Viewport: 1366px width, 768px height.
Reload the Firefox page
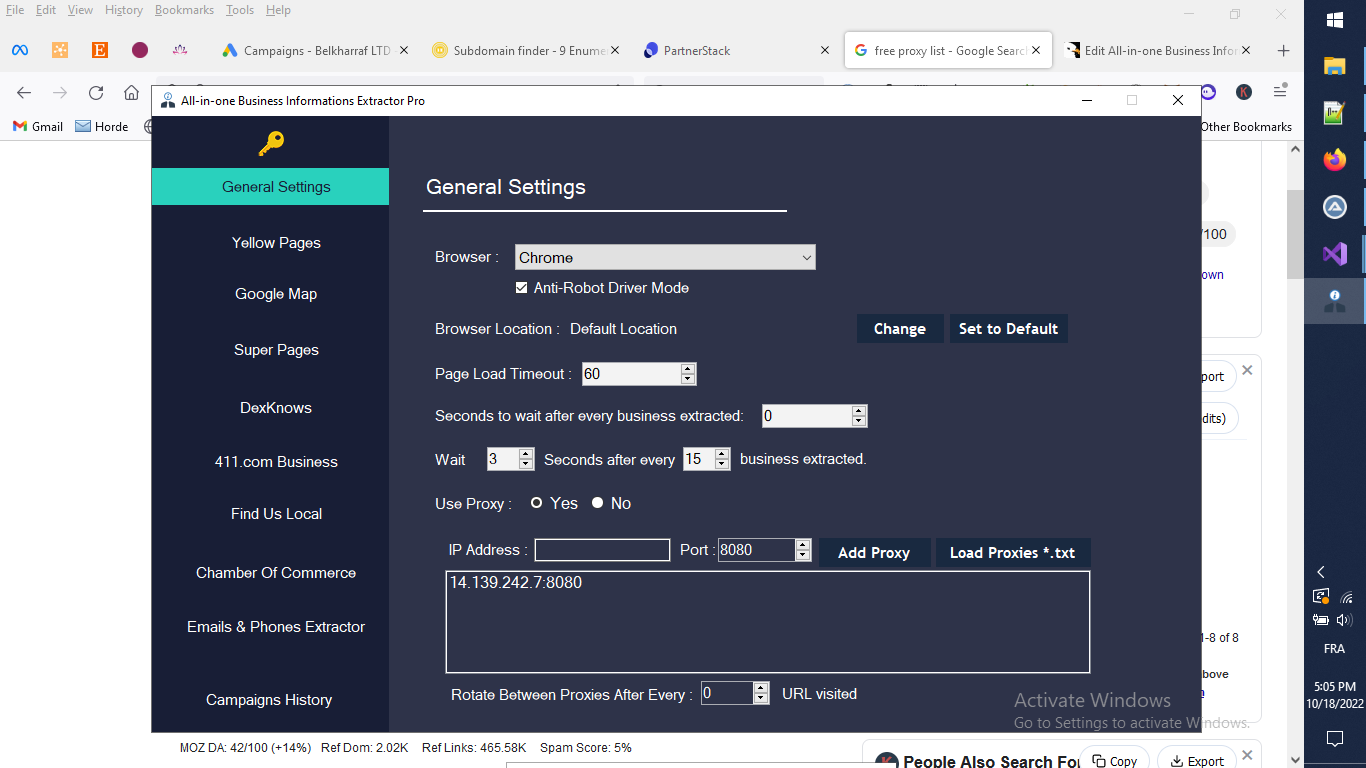(96, 92)
